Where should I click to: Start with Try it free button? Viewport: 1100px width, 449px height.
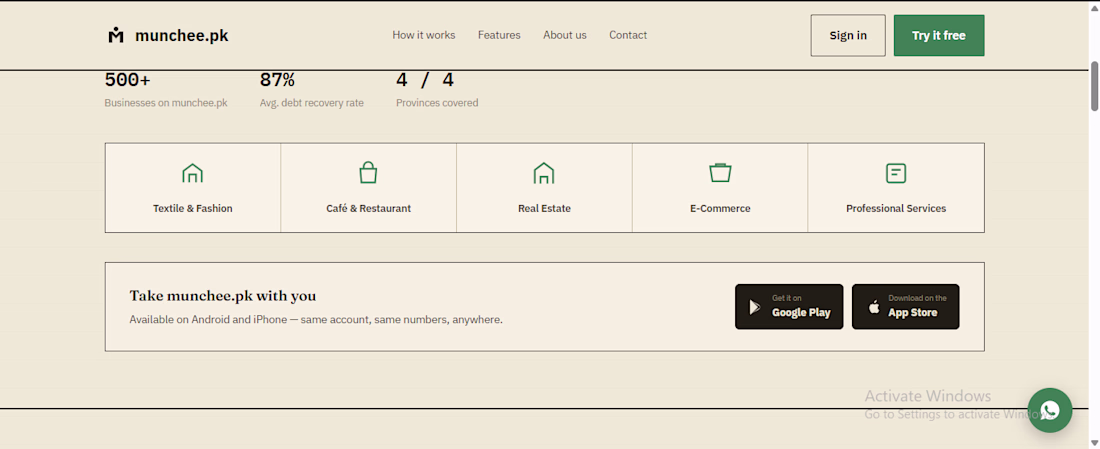[939, 35]
